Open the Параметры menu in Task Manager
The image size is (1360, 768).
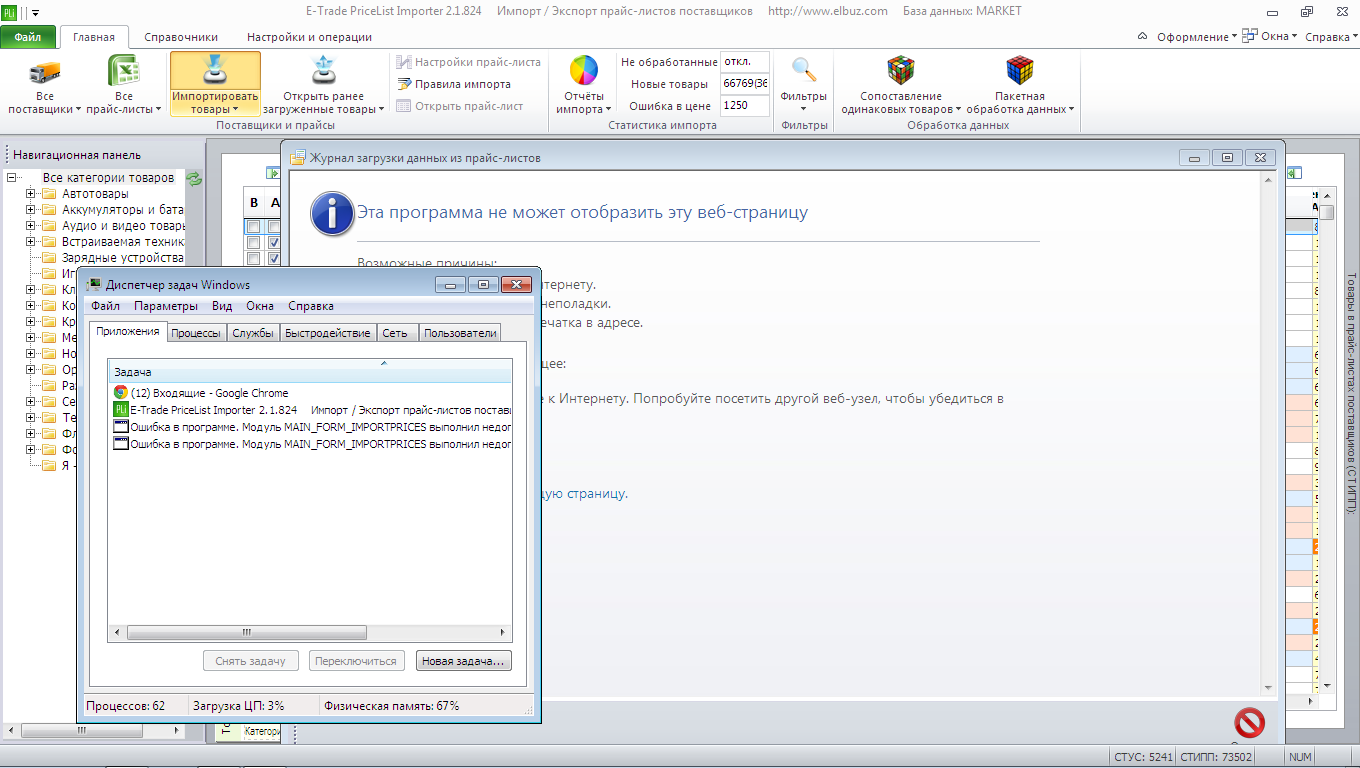pos(166,306)
